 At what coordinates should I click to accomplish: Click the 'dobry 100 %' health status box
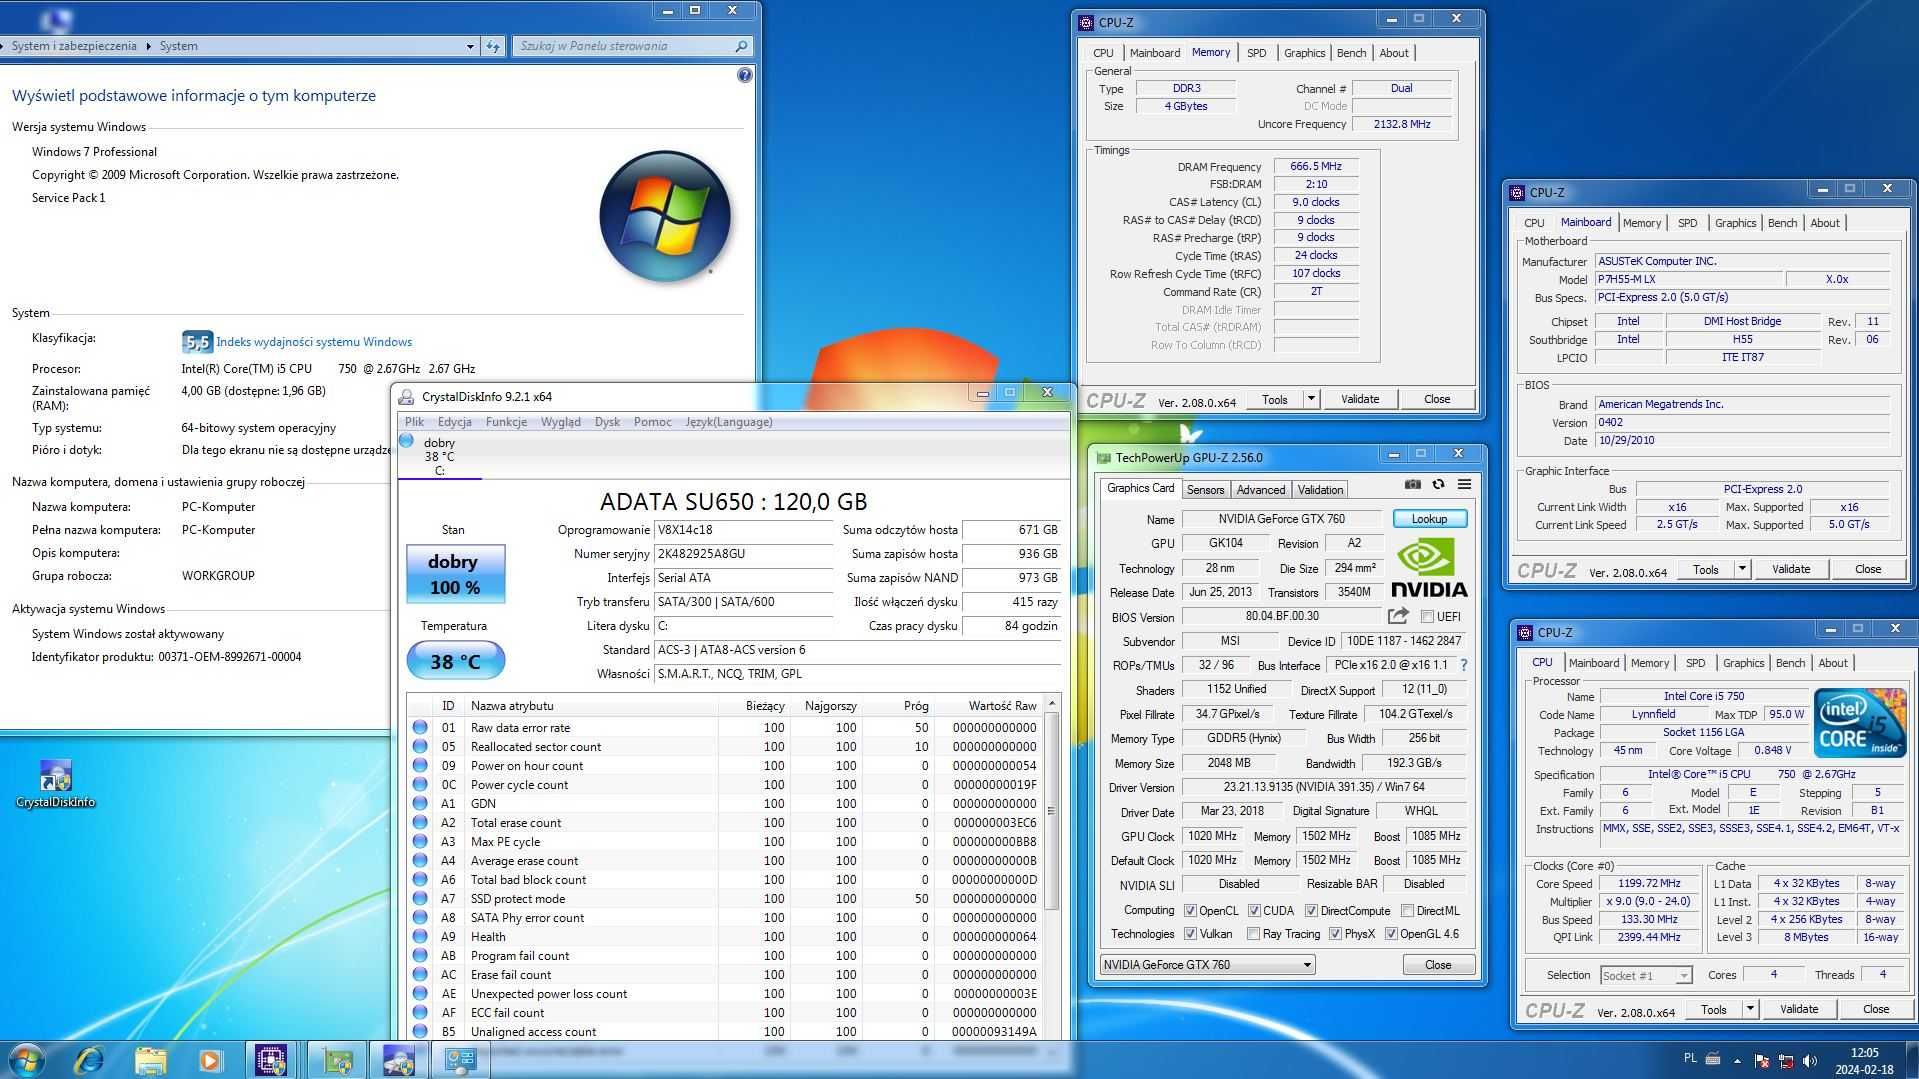click(x=455, y=574)
